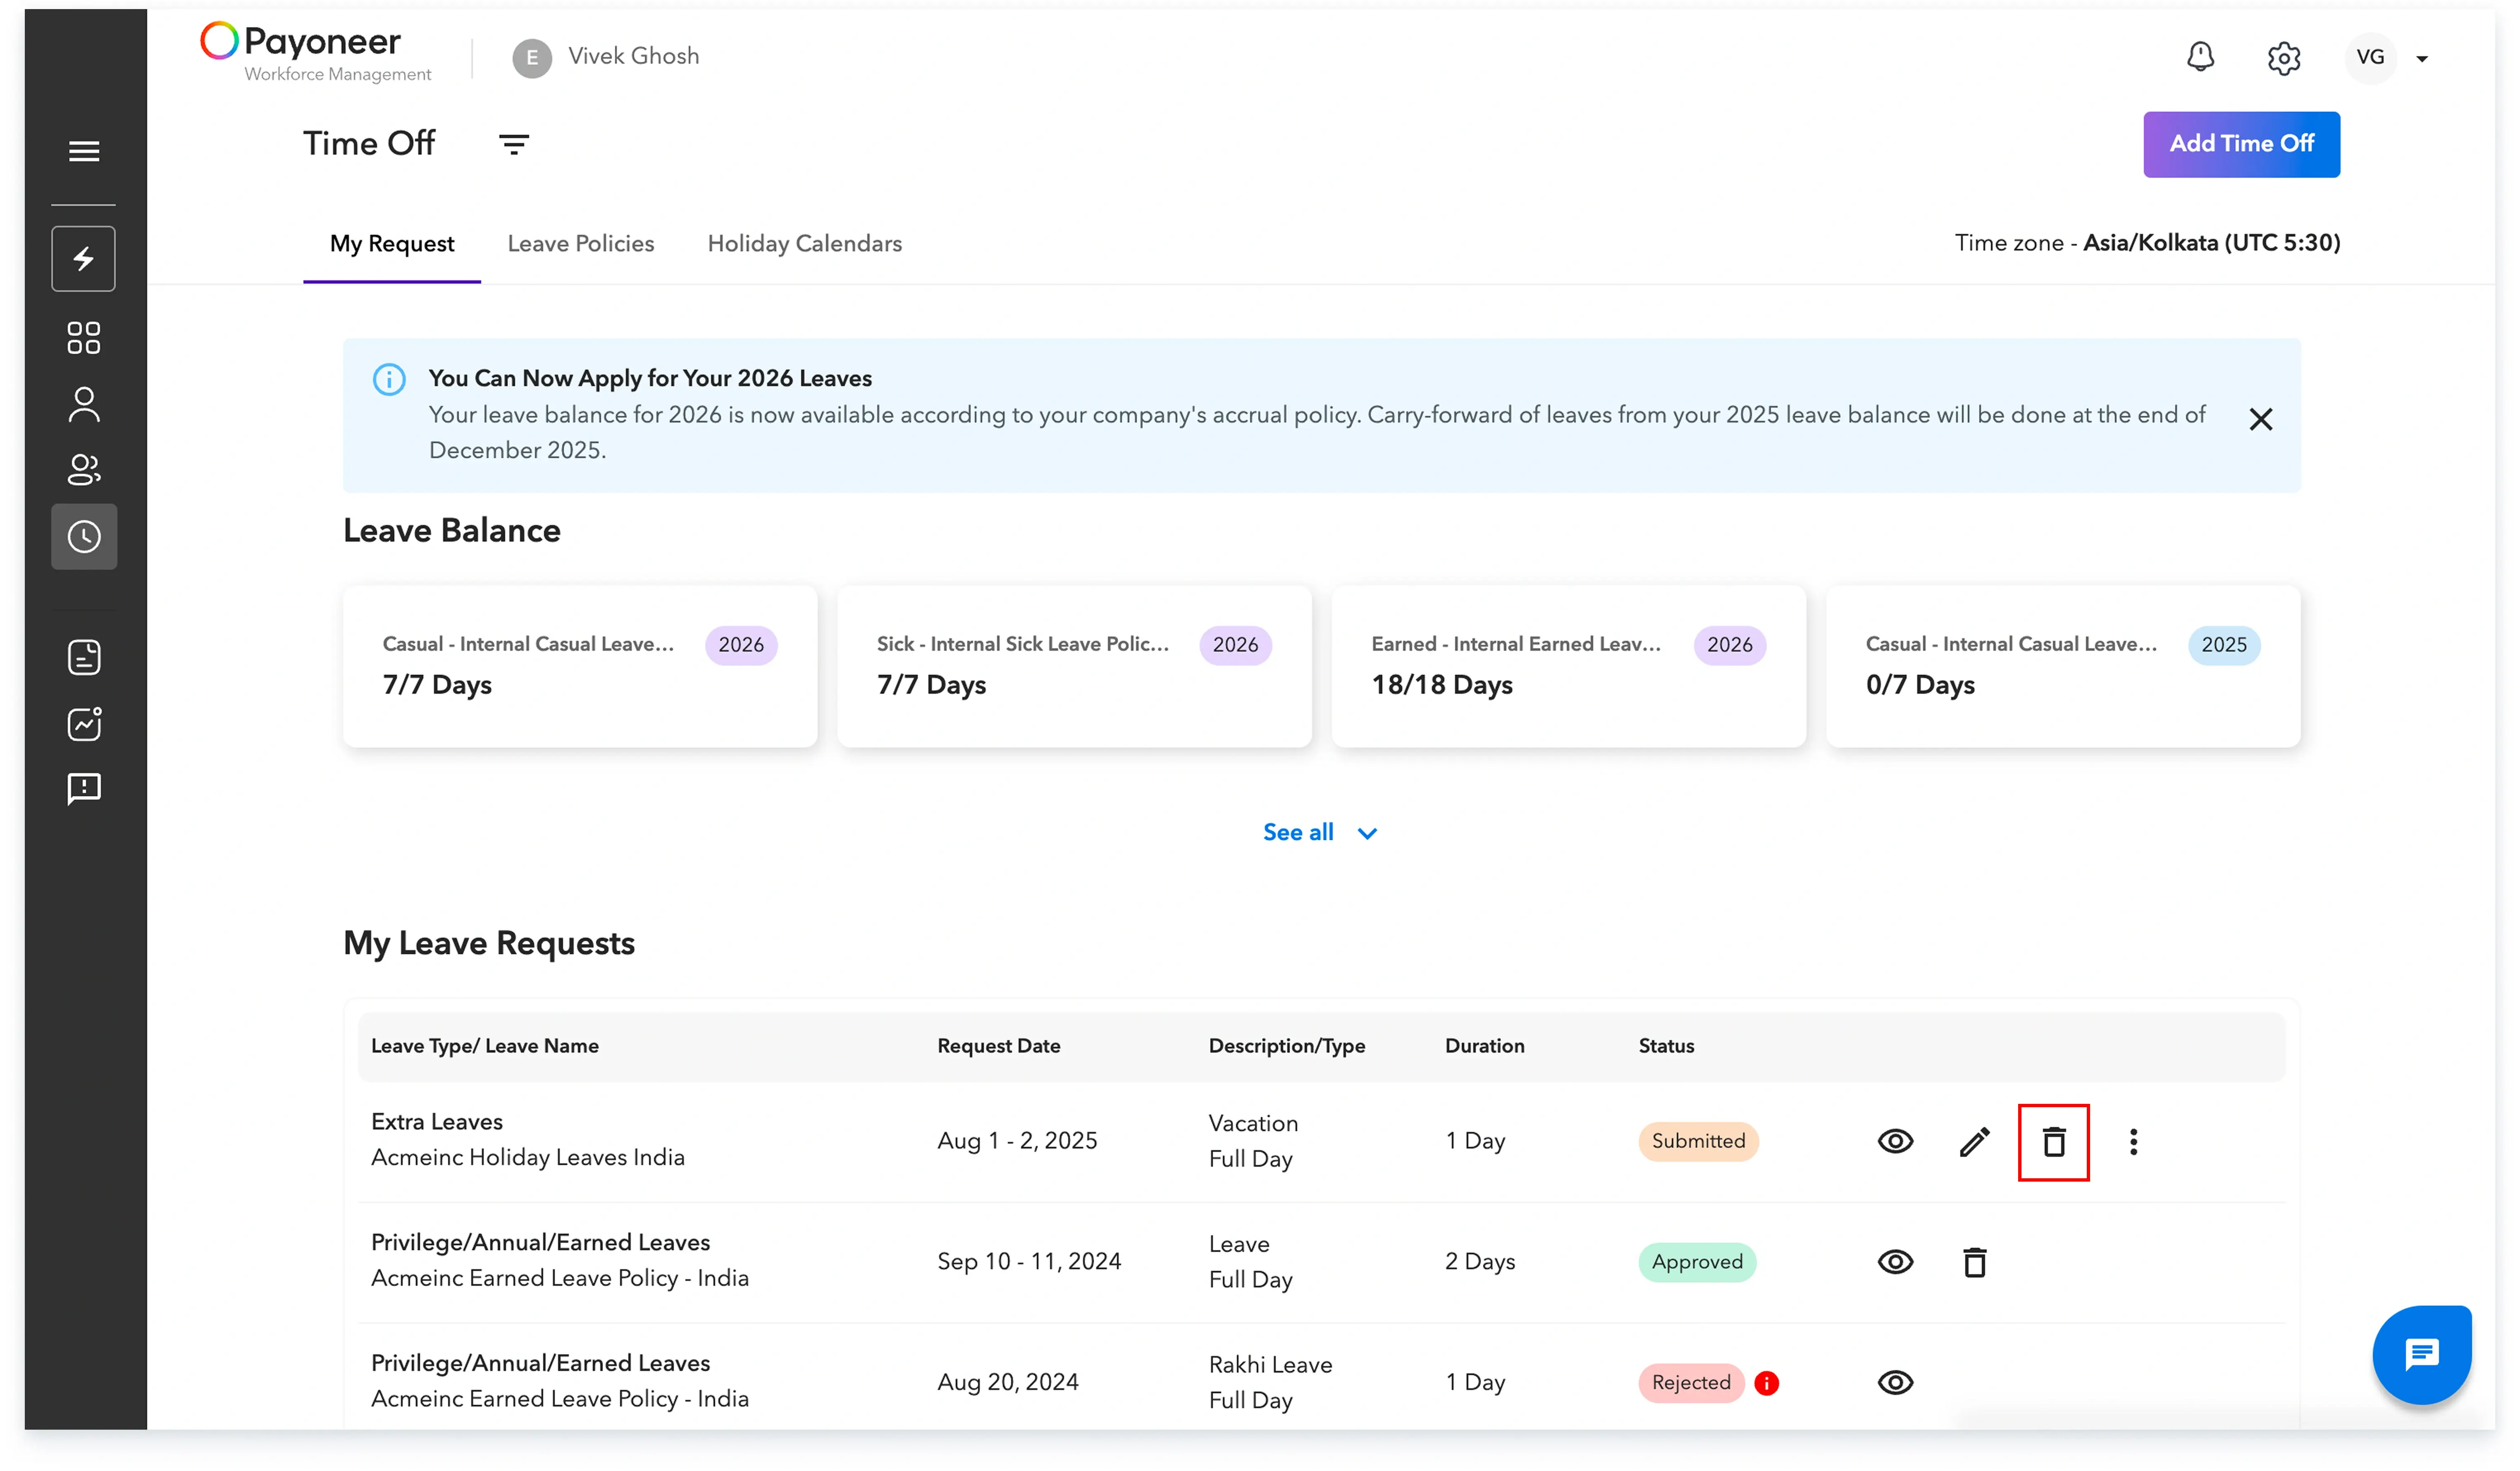Open the chat support bubble

point(2421,1354)
